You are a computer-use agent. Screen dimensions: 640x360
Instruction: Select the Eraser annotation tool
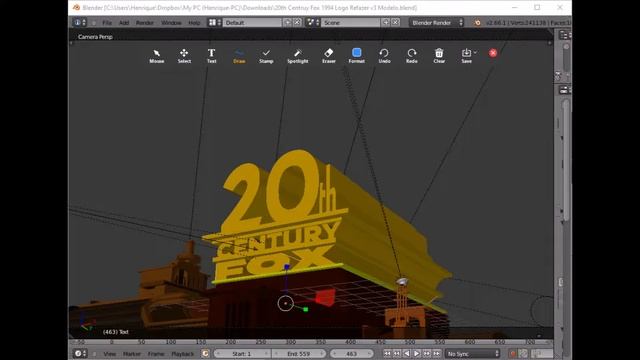click(329, 56)
